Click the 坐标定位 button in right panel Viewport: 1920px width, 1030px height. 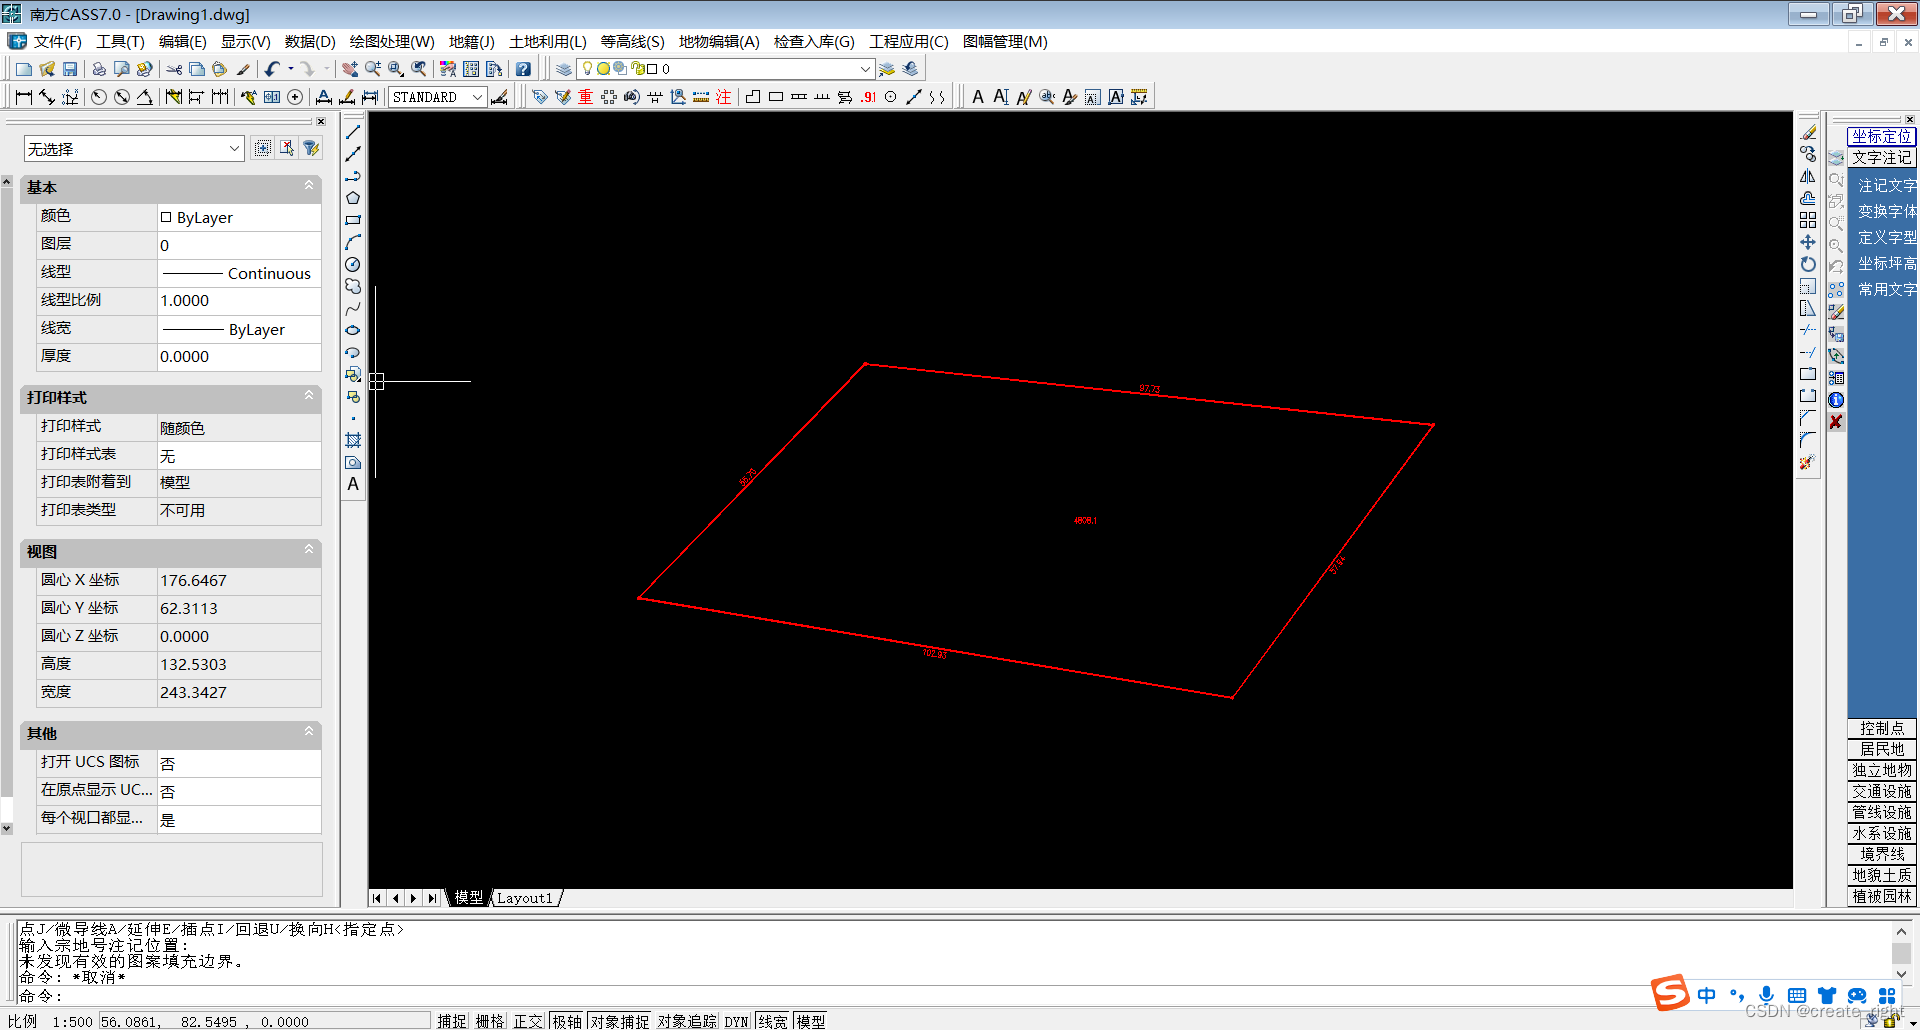[x=1881, y=136]
